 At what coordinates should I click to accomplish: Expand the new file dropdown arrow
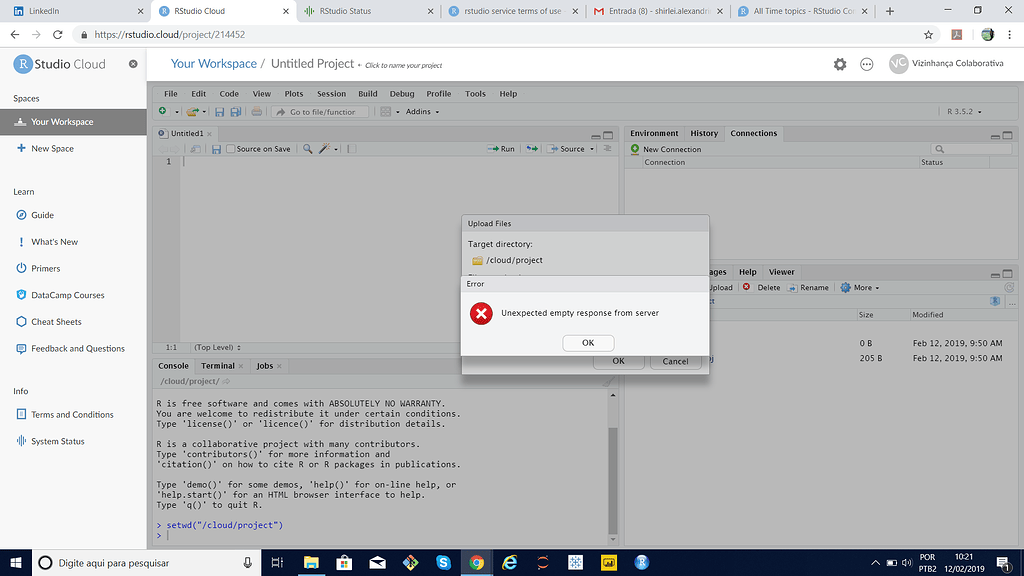click(176, 112)
